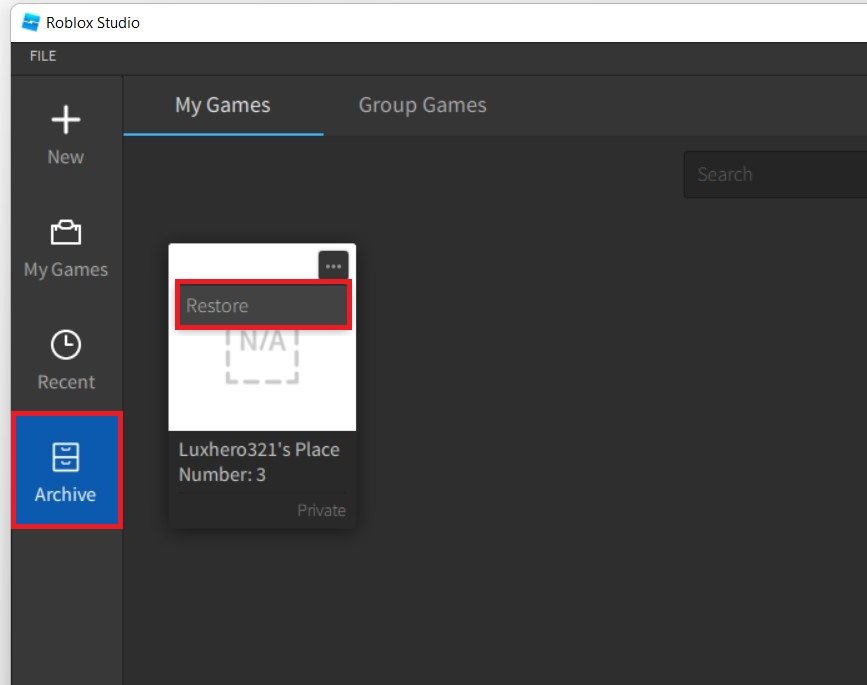This screenshot has height=685, width=867.
Task: Choose Restore from the context menu
Action: tap(263, 305)
